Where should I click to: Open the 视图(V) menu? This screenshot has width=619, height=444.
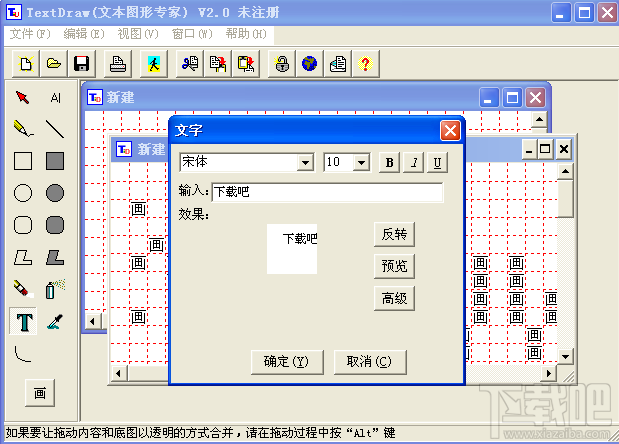pos(138,34)
